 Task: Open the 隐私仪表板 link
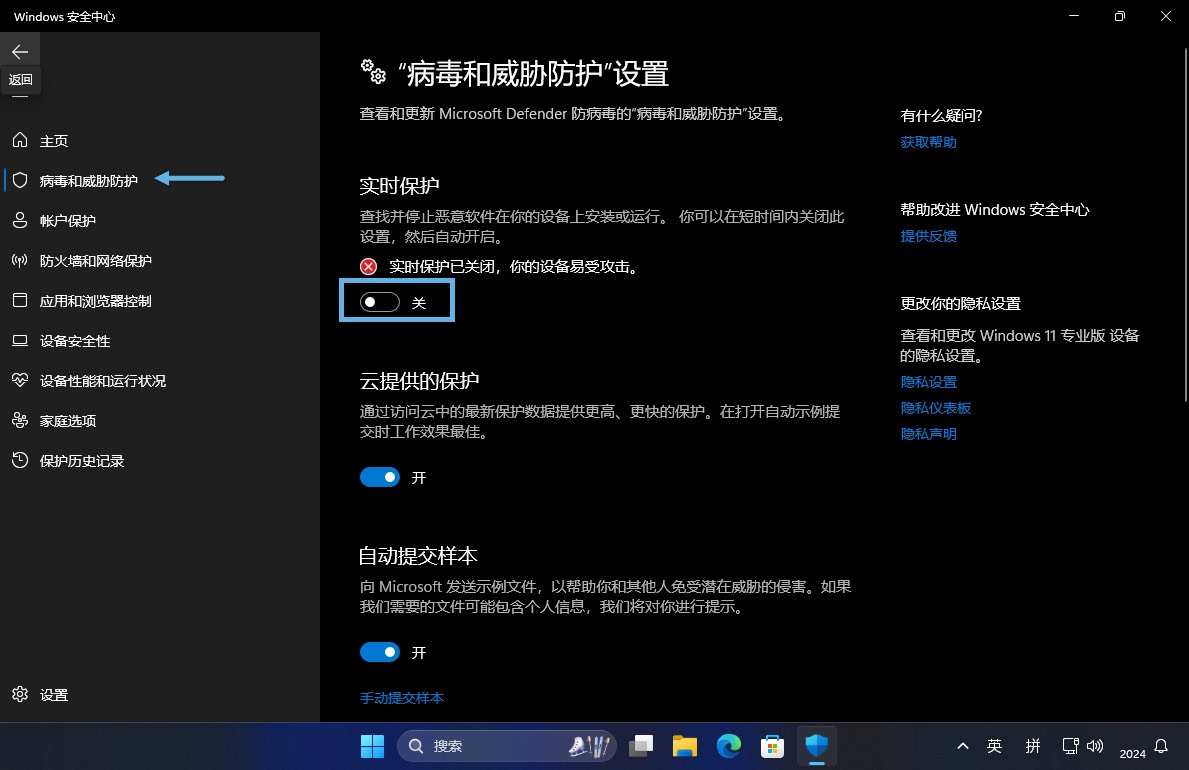pyautogui.click(x=936, y=408)
